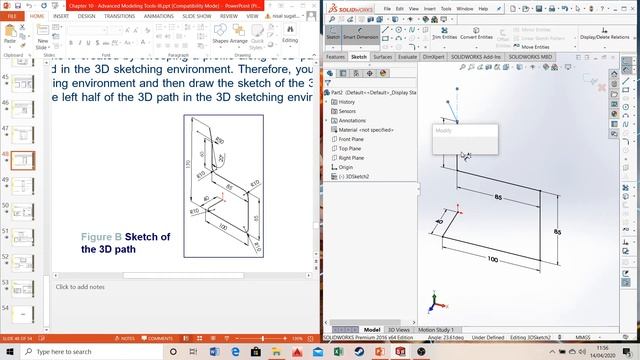Toggle Underline formatting in PowerPoint

pyautogui.click(x=88, y=42)
